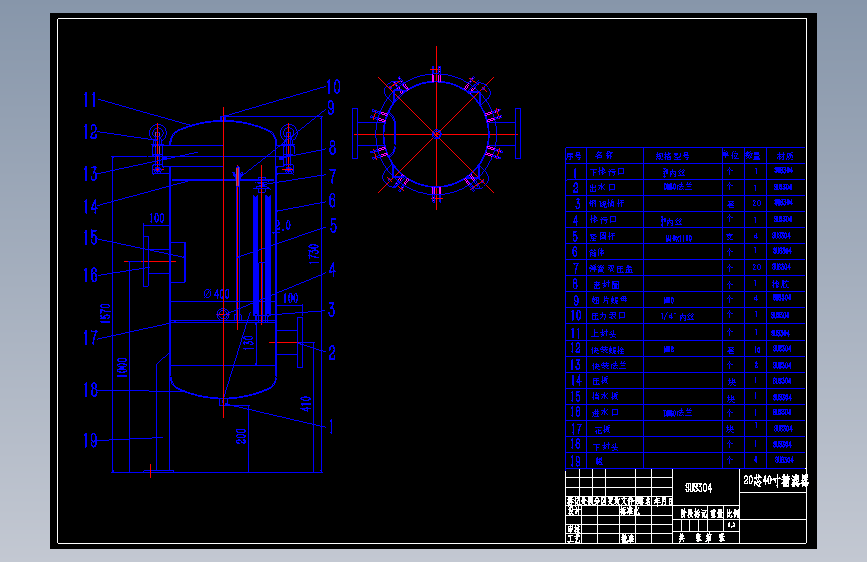Click the quantity 20 in table row 3
This screenshot has width=867, height=562.
(x=757, y=204)
